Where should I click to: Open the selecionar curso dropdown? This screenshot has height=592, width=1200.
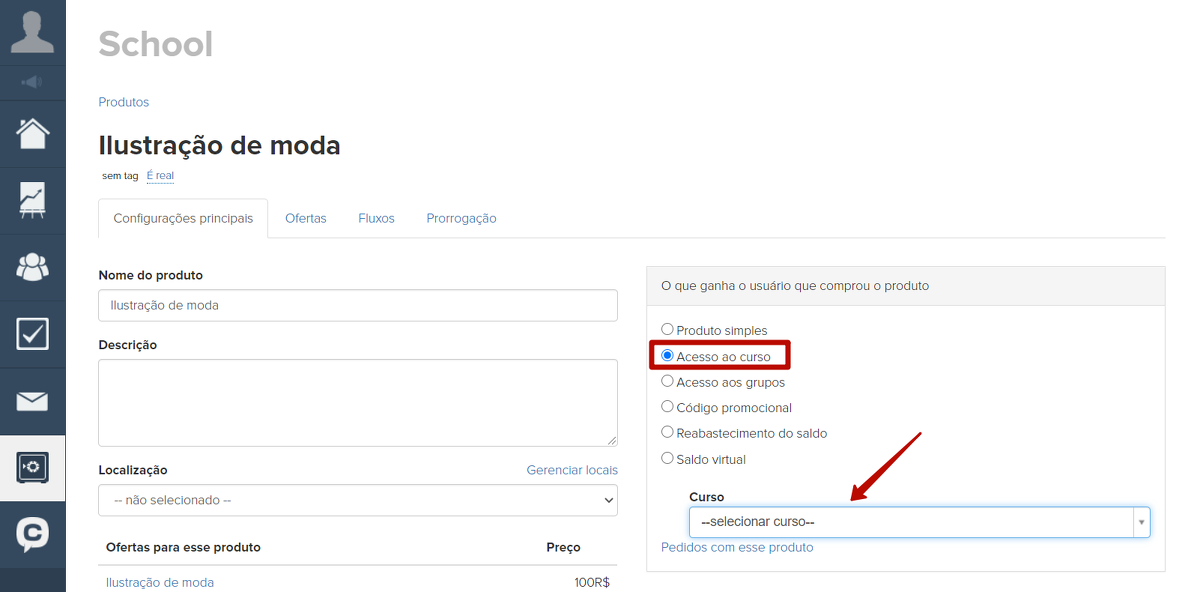click(x=918, y=522)
